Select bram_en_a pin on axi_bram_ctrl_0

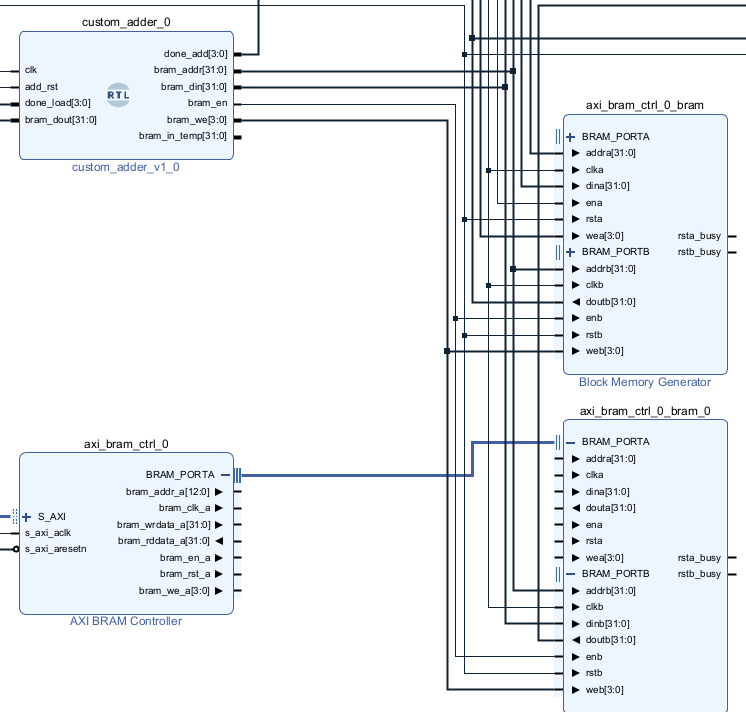point(185,558)
